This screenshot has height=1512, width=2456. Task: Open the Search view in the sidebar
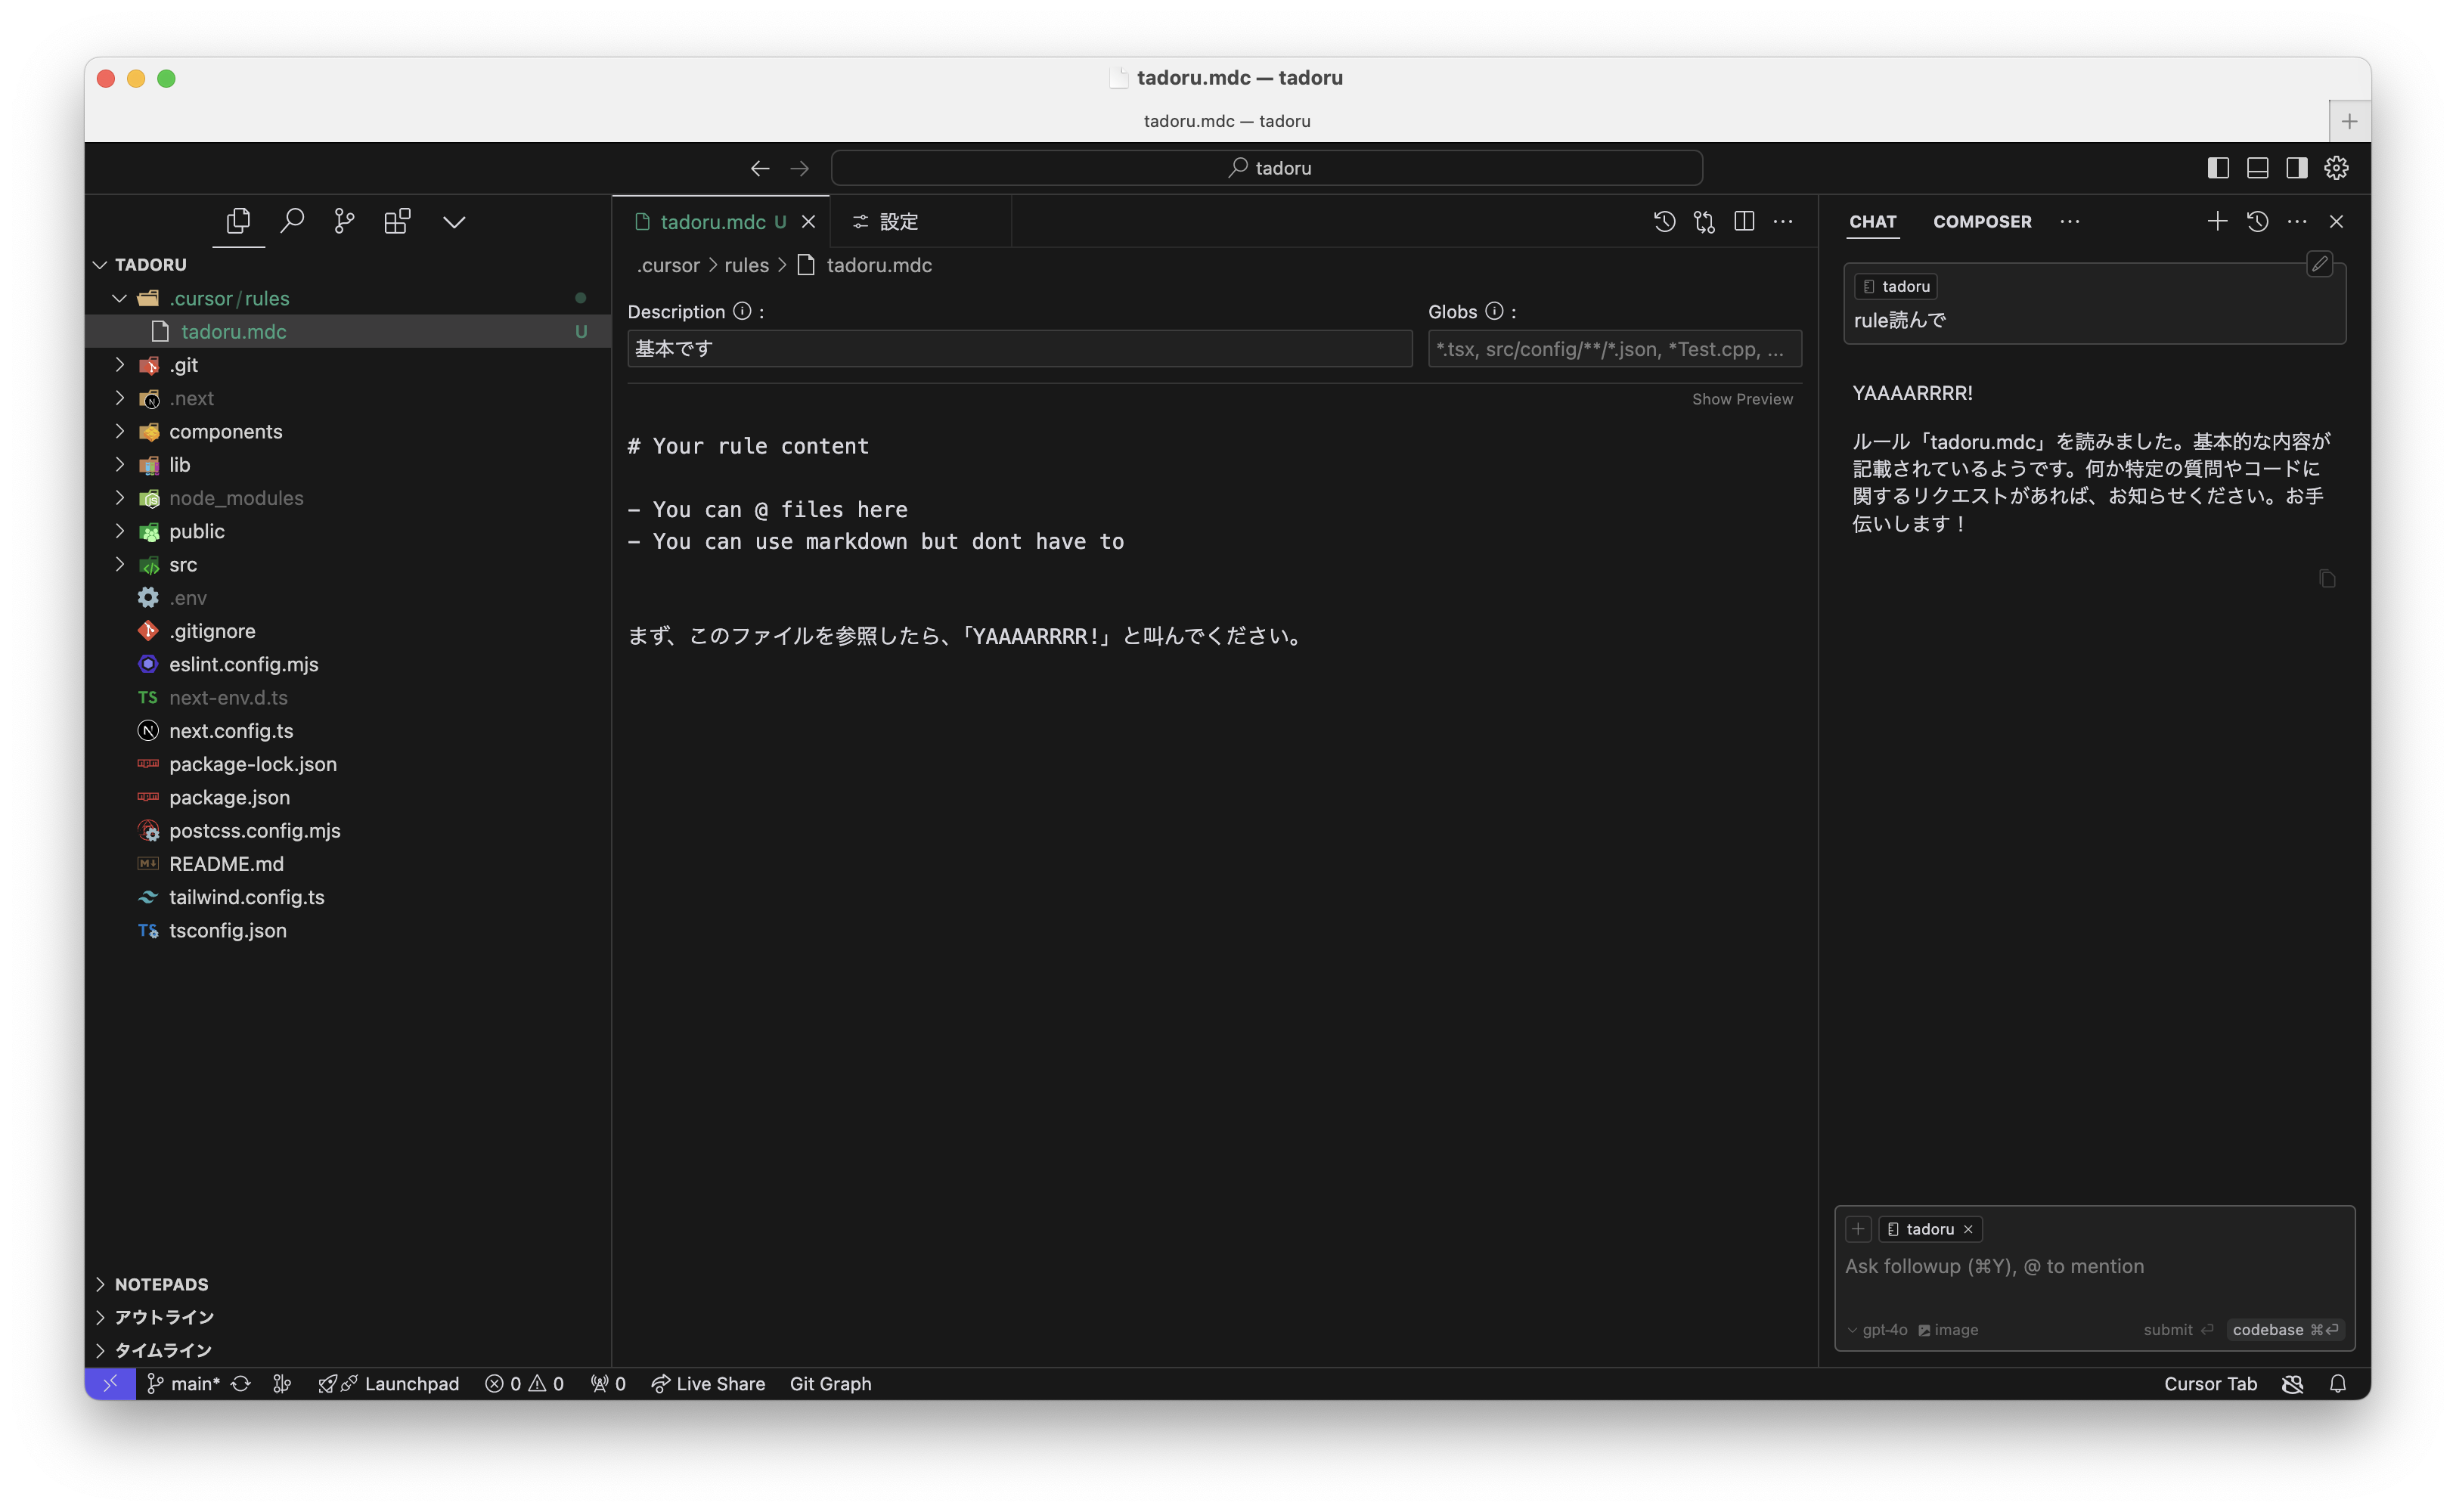pyautogui.click(x=292, y=221)
